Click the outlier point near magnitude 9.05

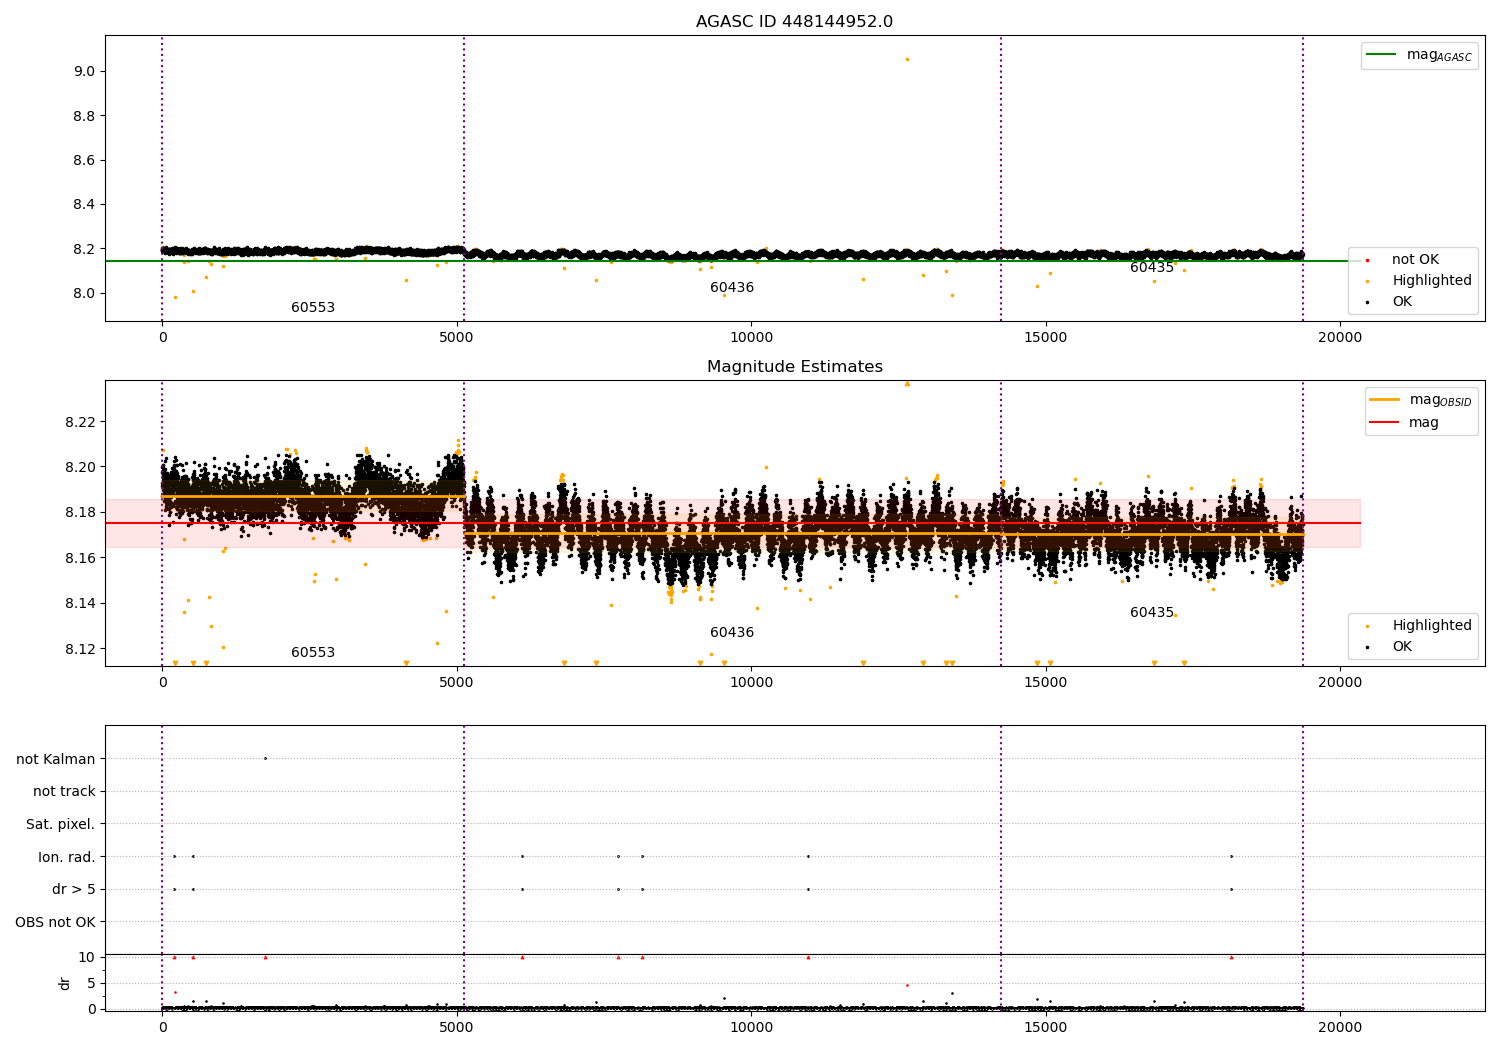point(907,59)
